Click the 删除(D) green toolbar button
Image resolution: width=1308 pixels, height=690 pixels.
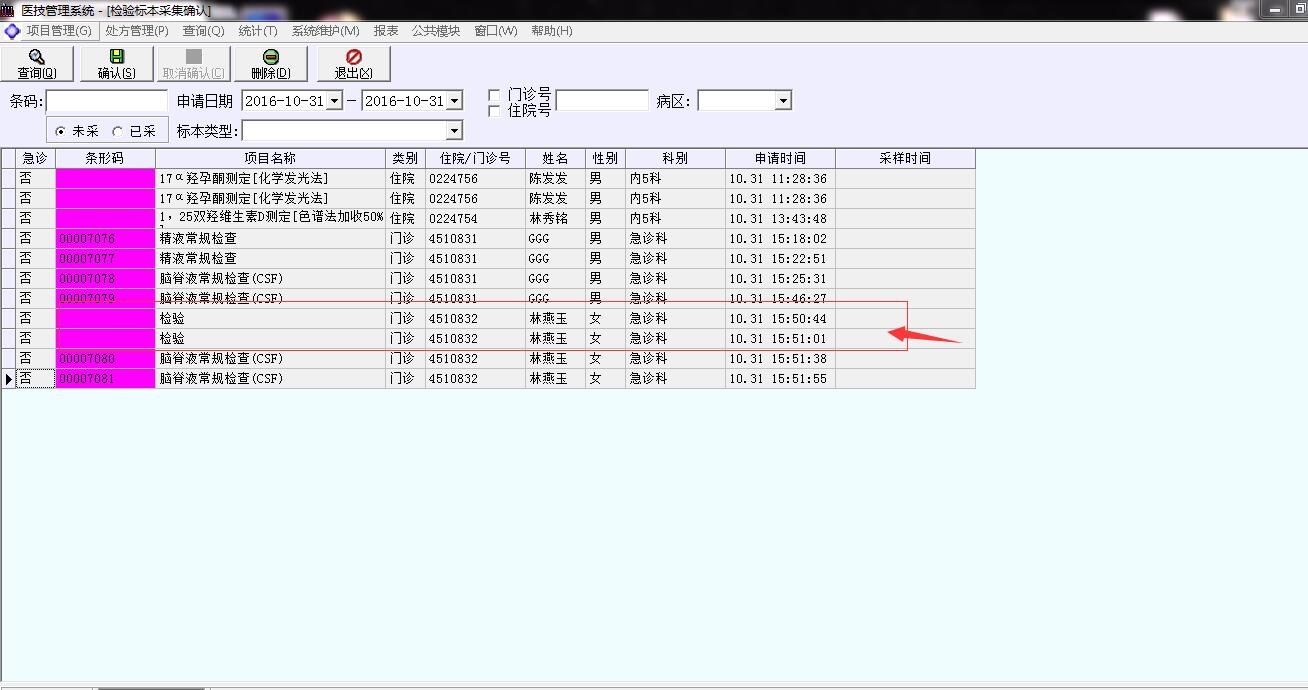(271, 64)
